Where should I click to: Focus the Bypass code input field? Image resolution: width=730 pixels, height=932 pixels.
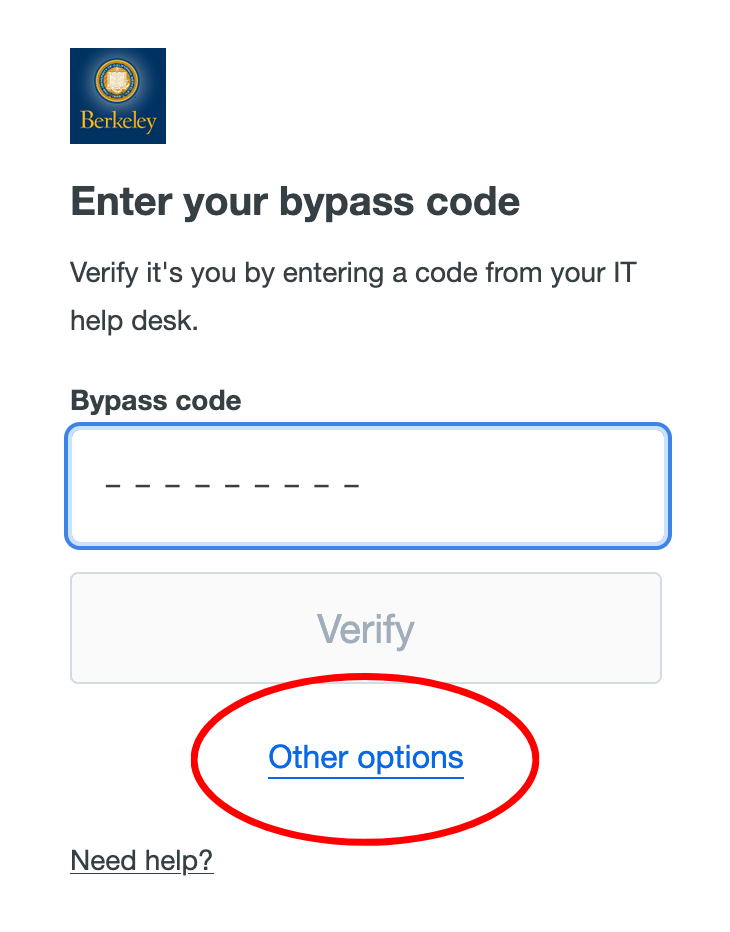[368, 486]
